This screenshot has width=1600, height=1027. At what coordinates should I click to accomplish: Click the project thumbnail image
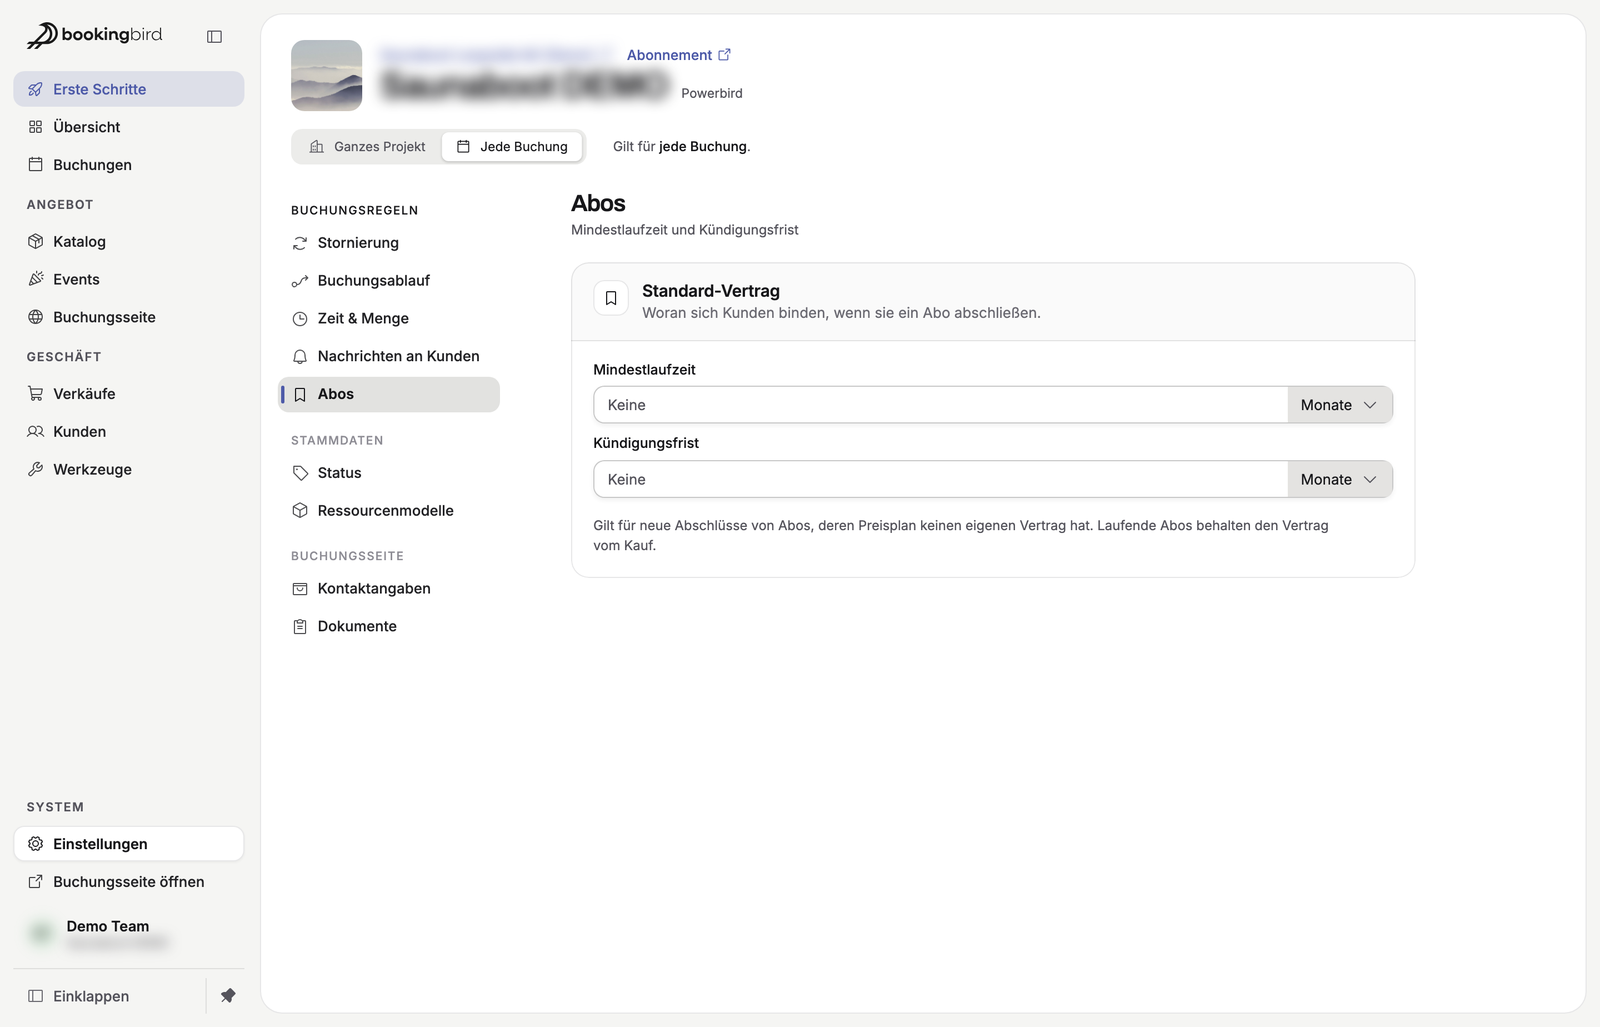[x=326, y=75]
